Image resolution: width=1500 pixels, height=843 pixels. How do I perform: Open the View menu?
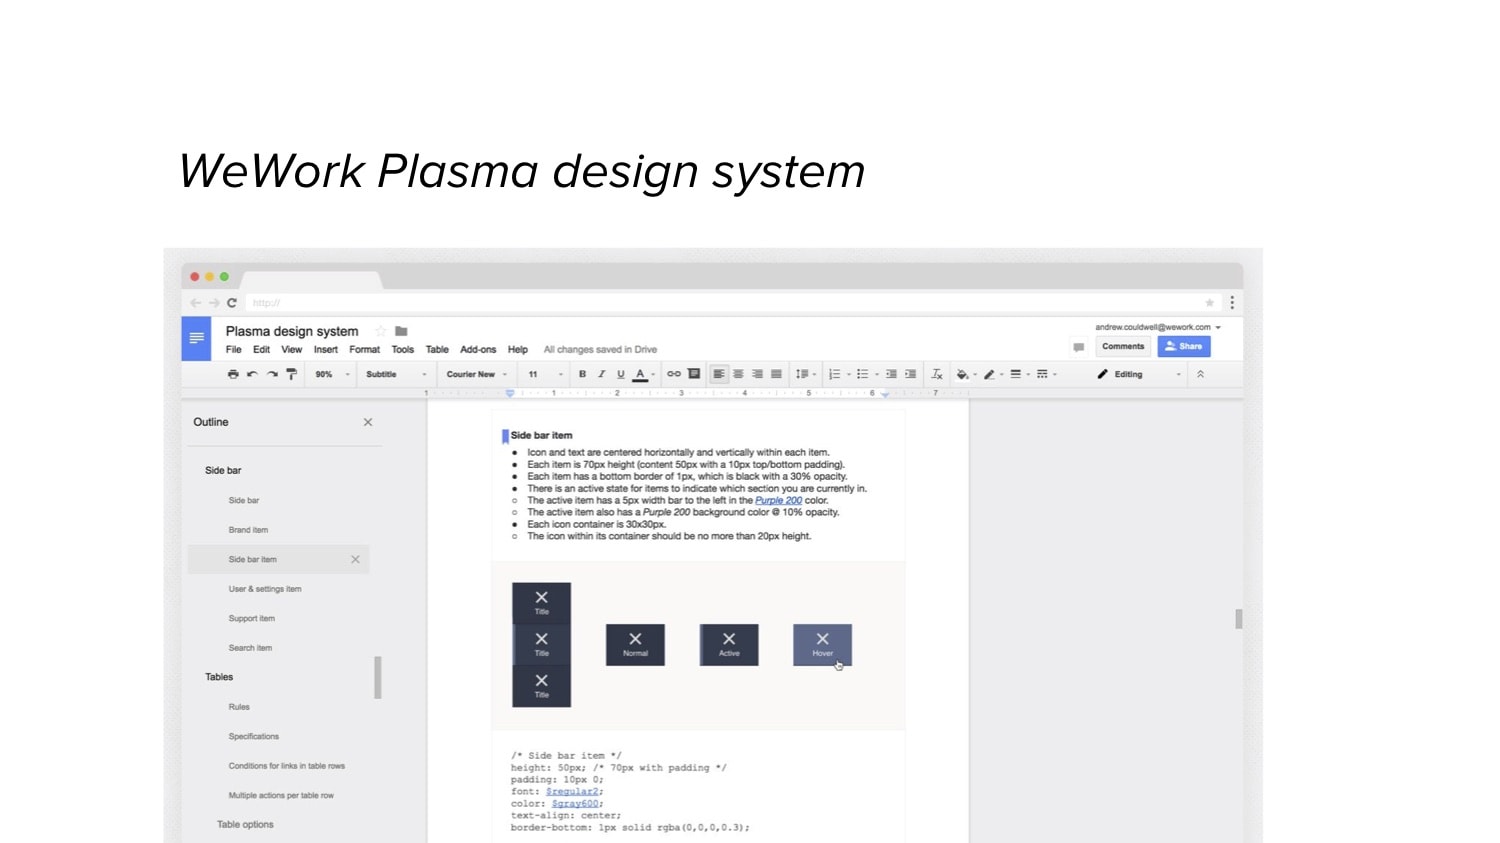(291, 350)
